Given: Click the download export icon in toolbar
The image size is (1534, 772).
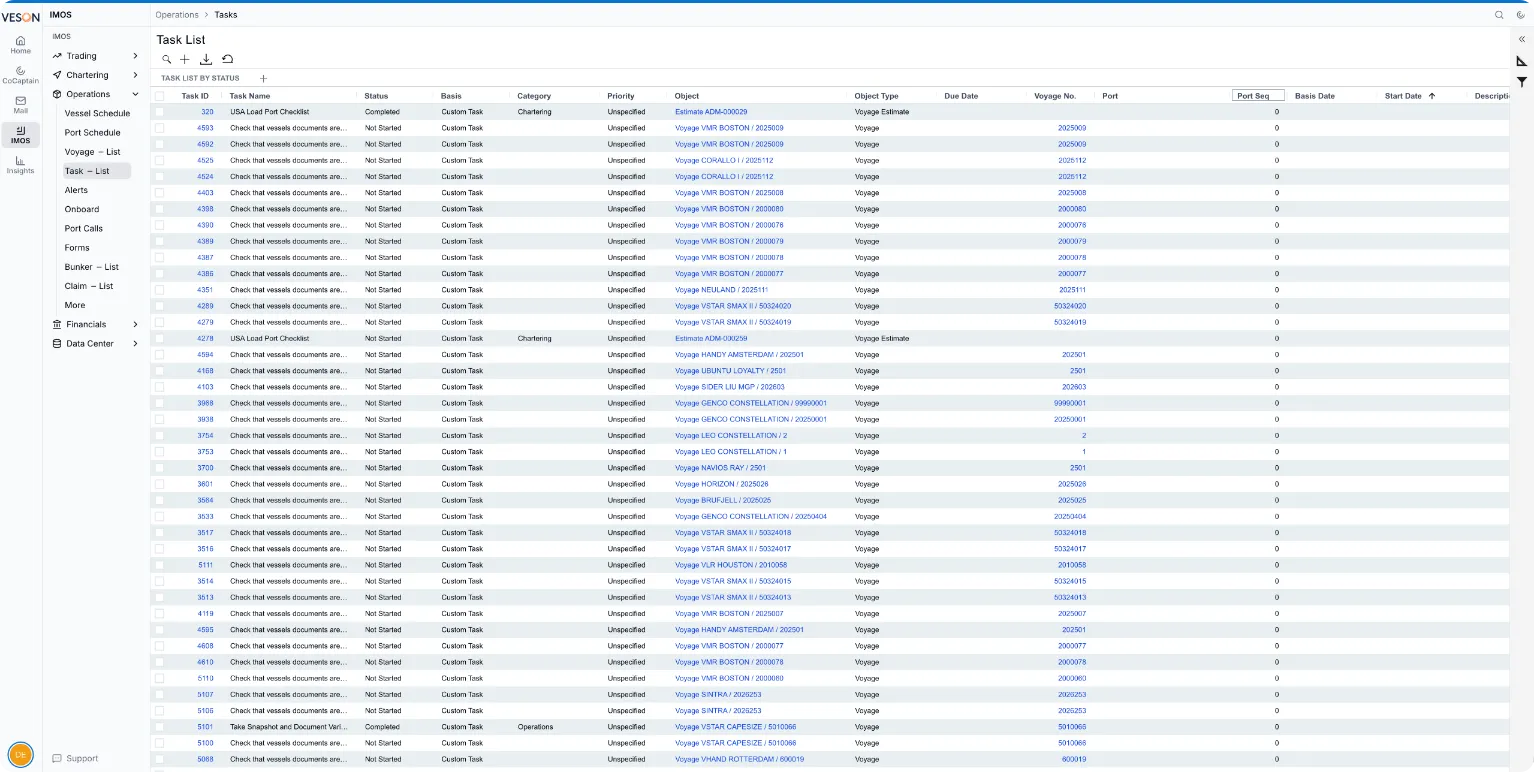Looking at the screenshot, I should click(x=206, y=60).
